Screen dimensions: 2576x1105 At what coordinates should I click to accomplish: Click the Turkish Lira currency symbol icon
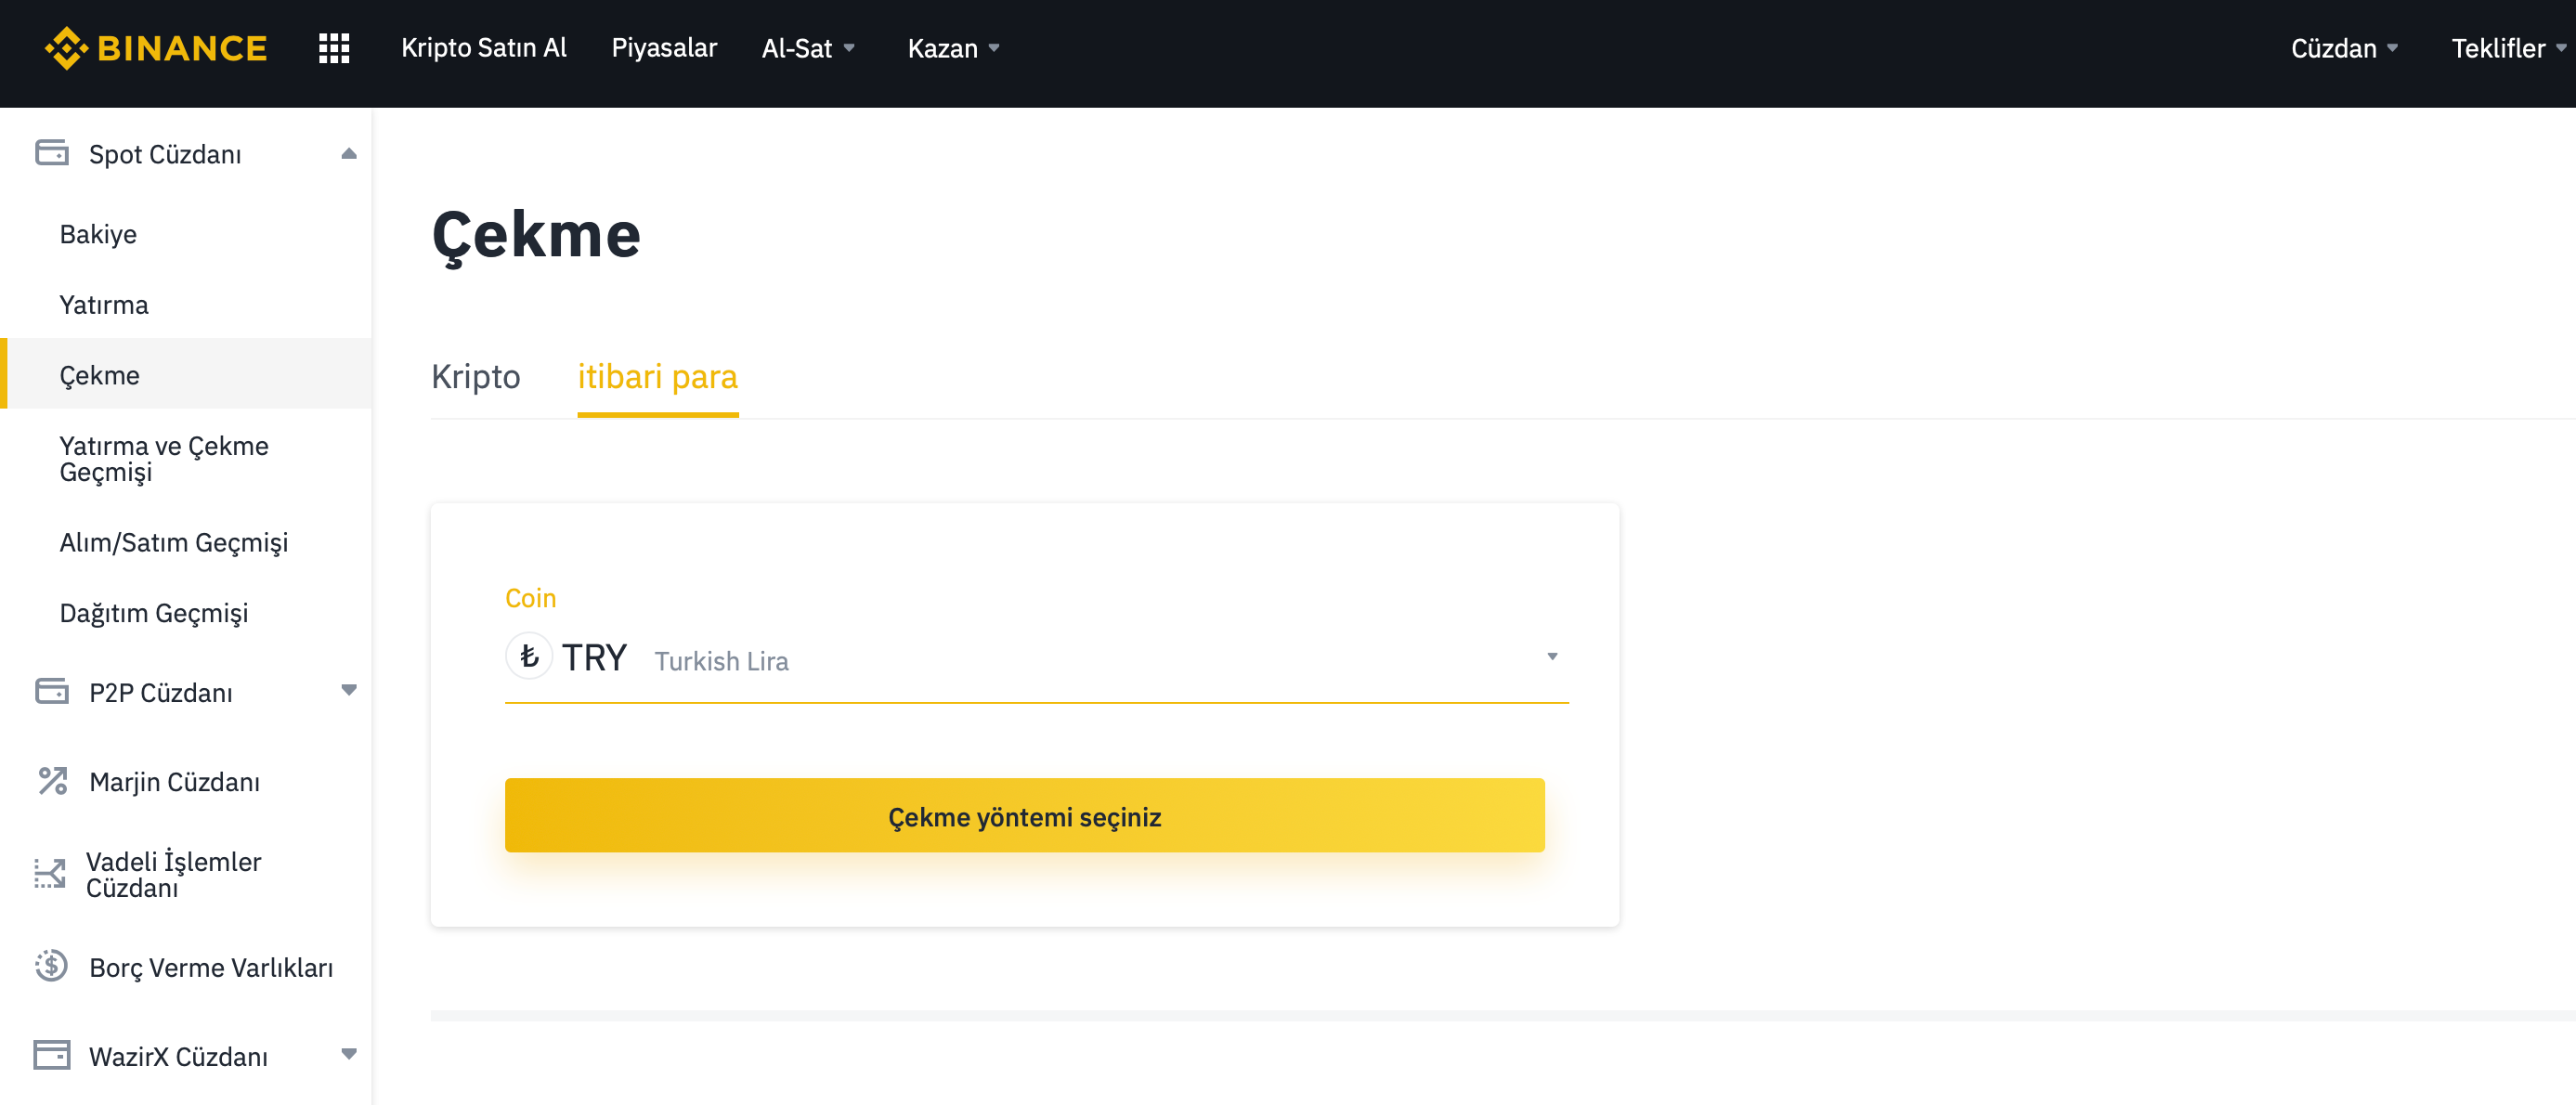pyautogui.click(x=529, y=656)
